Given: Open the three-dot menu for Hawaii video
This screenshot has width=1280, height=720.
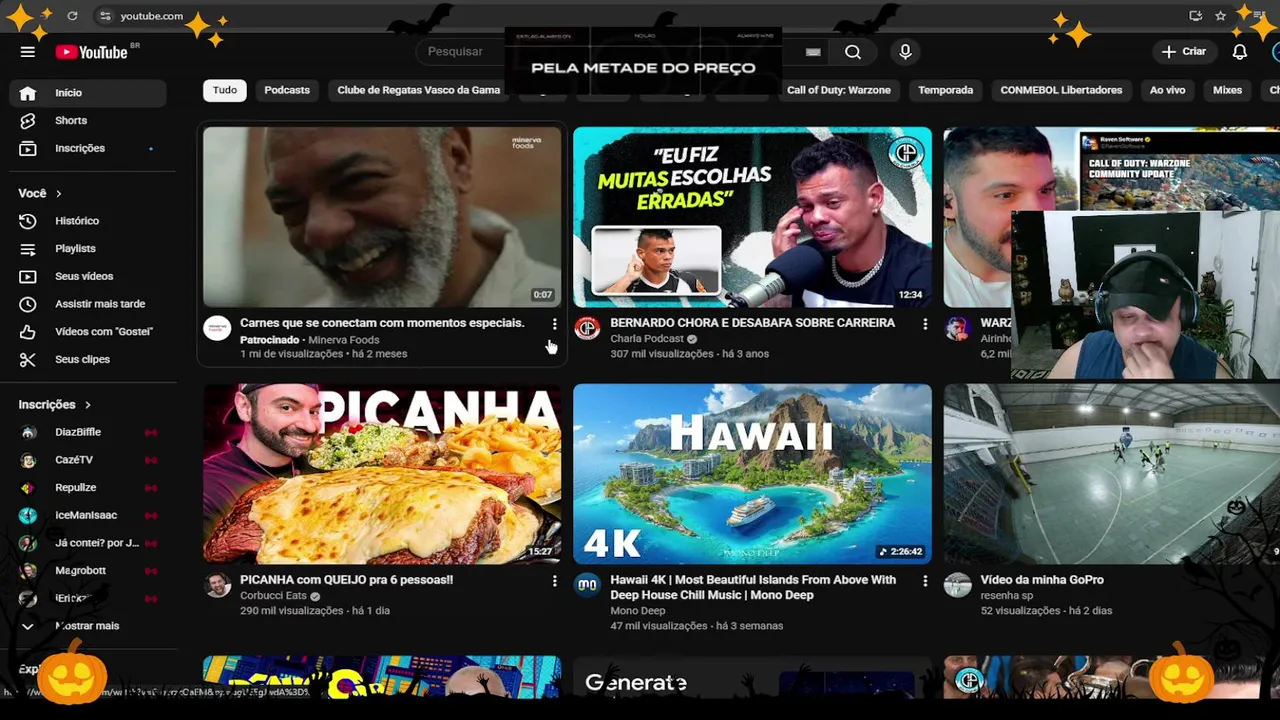Looking at the screenshot, I should coord(924,580).
